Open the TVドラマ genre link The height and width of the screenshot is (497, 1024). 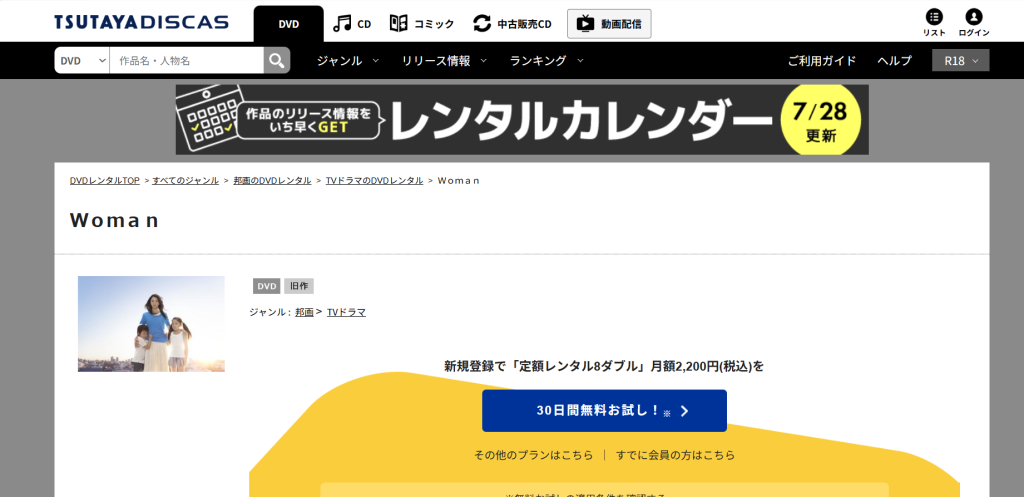click(x=346, y=313)
